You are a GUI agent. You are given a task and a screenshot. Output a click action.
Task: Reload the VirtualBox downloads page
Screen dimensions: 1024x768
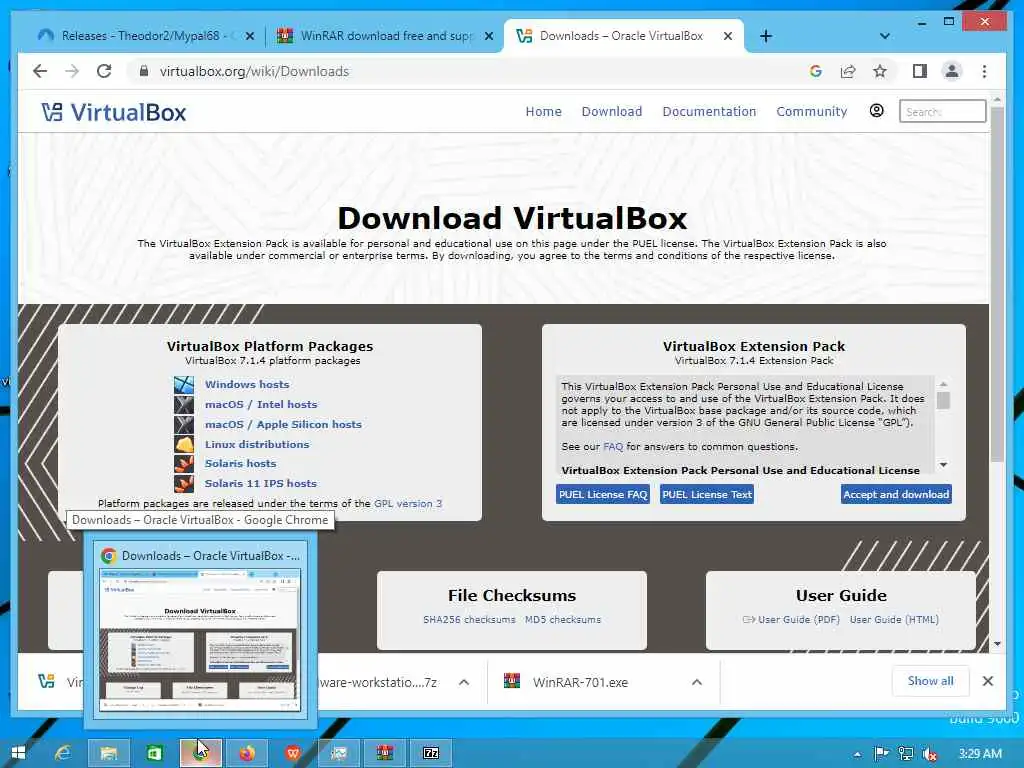pos(104,71)
